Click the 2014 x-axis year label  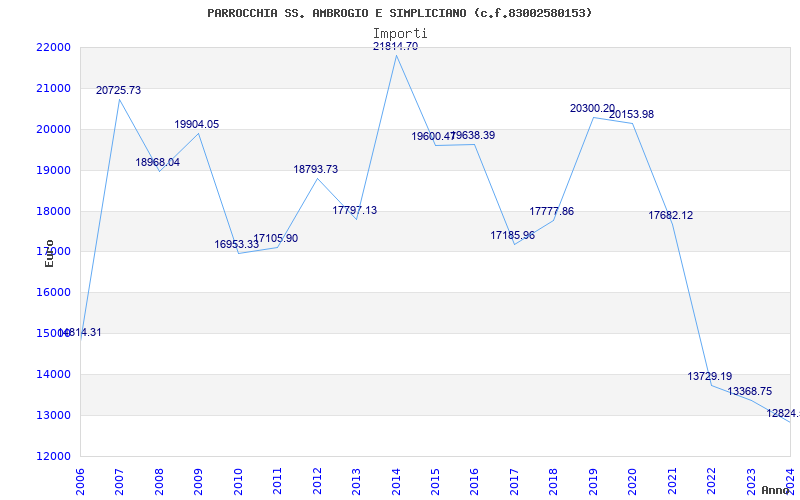(x=396, y=481)
